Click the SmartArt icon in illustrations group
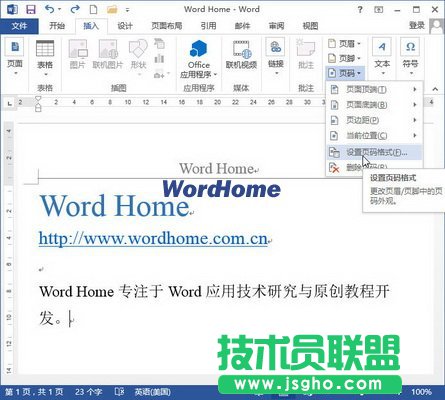Screen dimensions: 445x400 (159, 43)
